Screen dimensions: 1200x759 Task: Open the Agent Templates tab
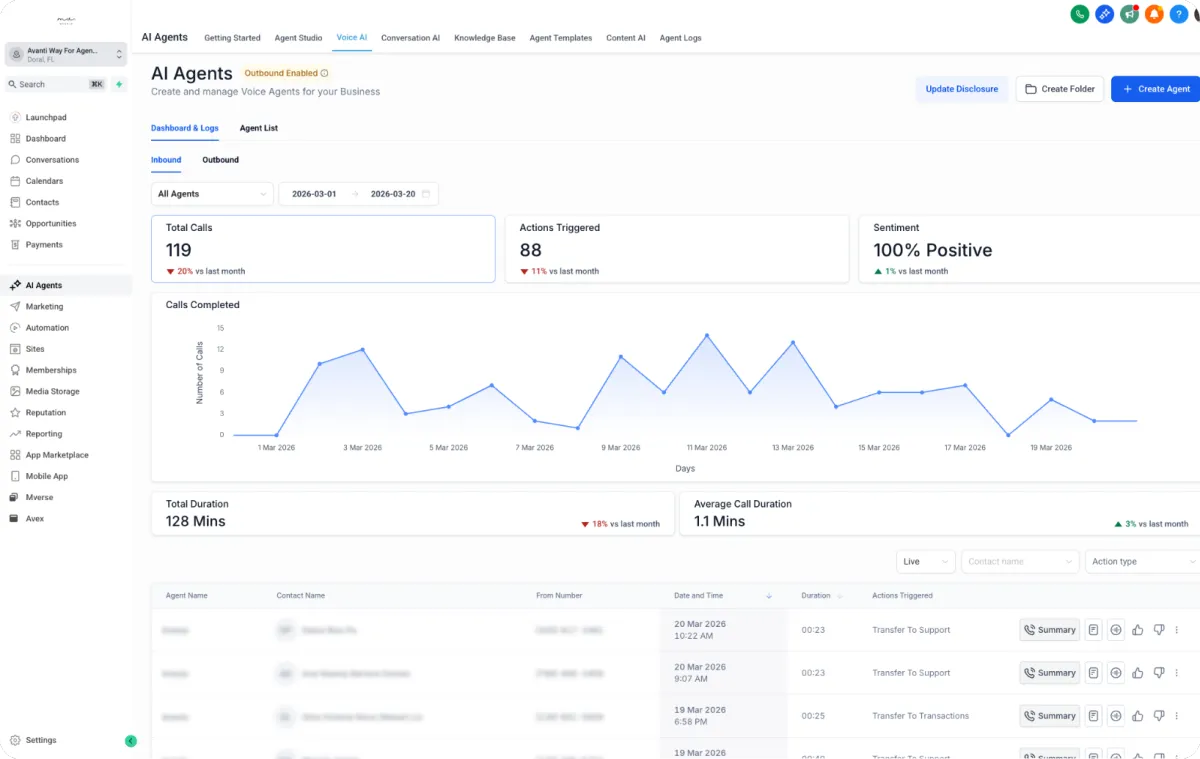coord(561,38)
